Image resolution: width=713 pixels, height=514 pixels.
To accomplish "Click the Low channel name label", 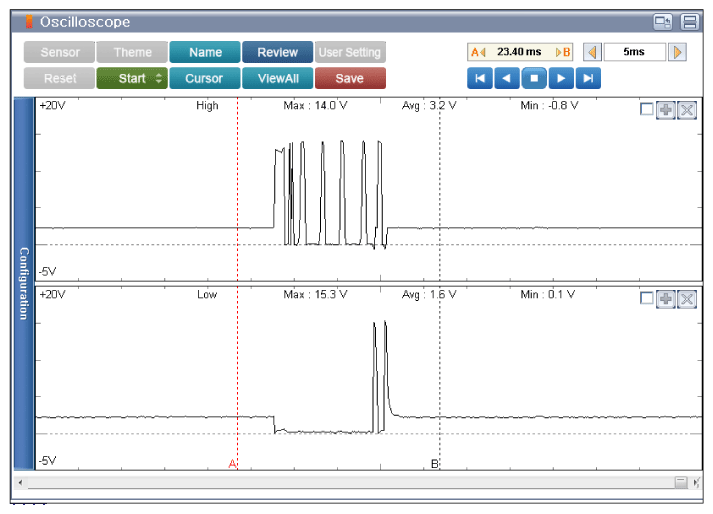I will (207, 295).
